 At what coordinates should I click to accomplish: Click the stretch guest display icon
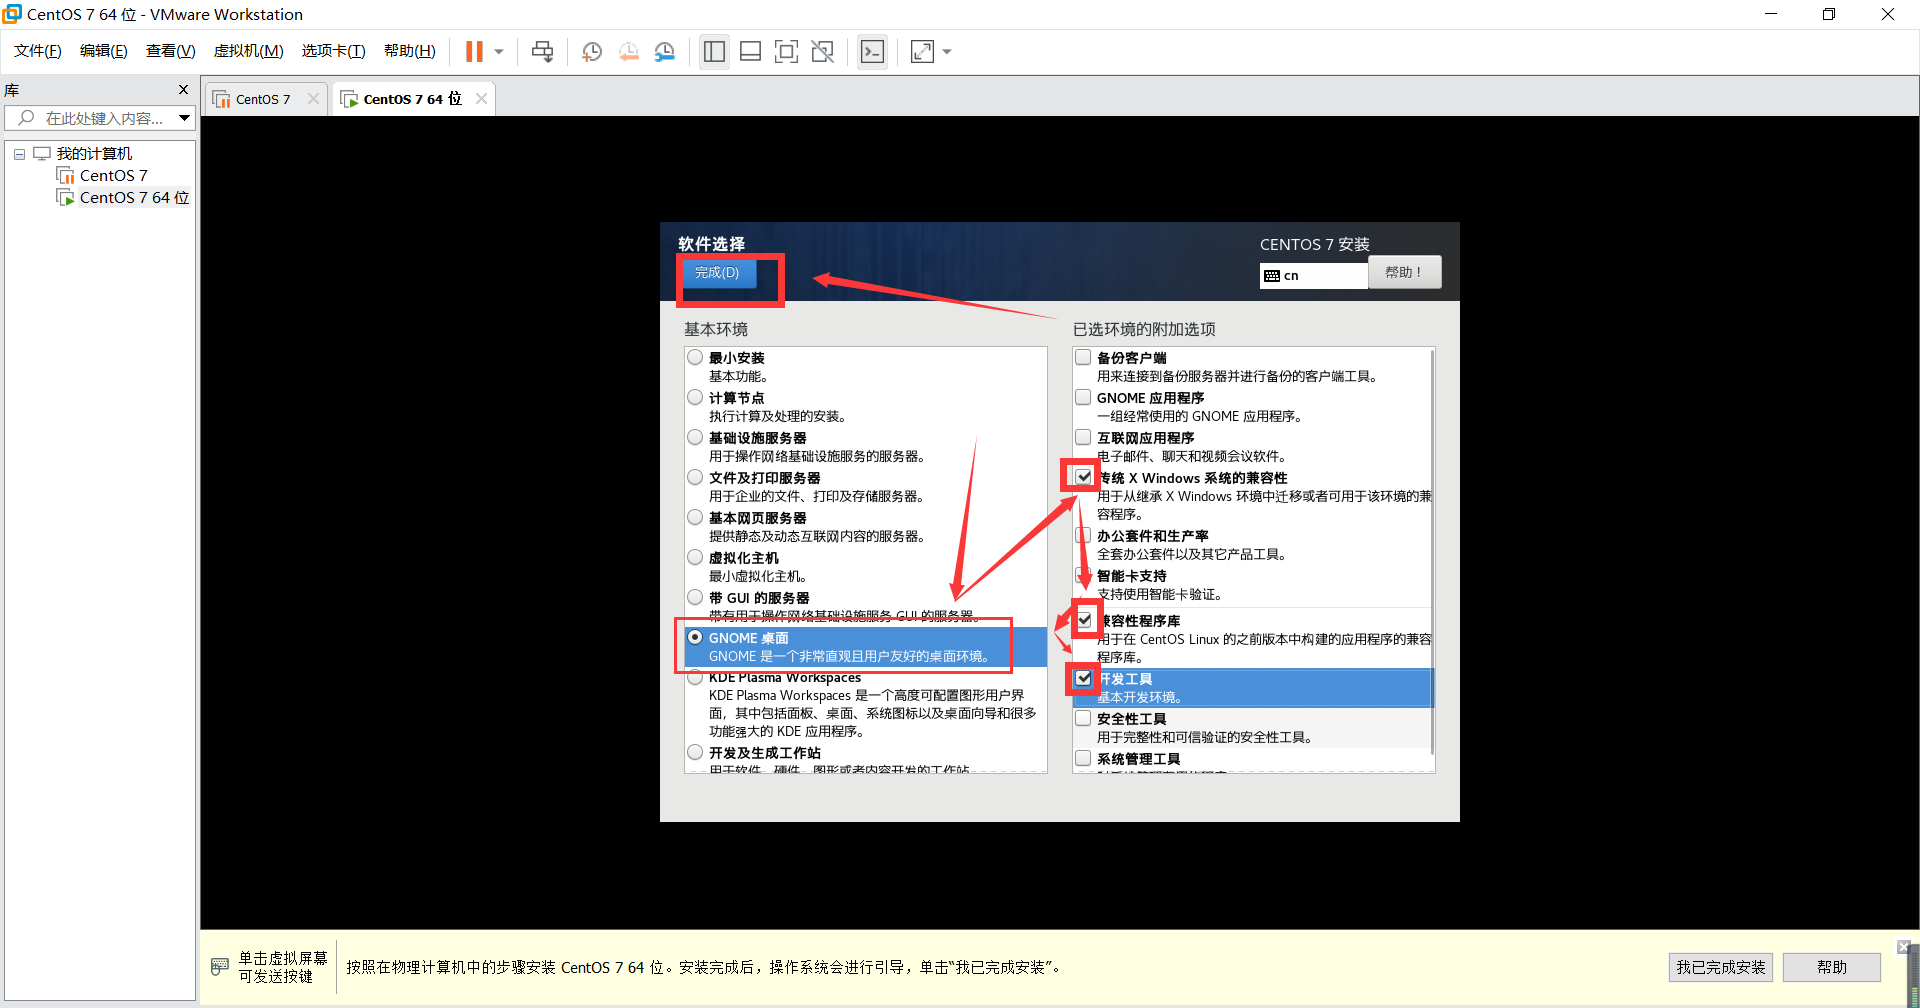(x=922, y=52)
